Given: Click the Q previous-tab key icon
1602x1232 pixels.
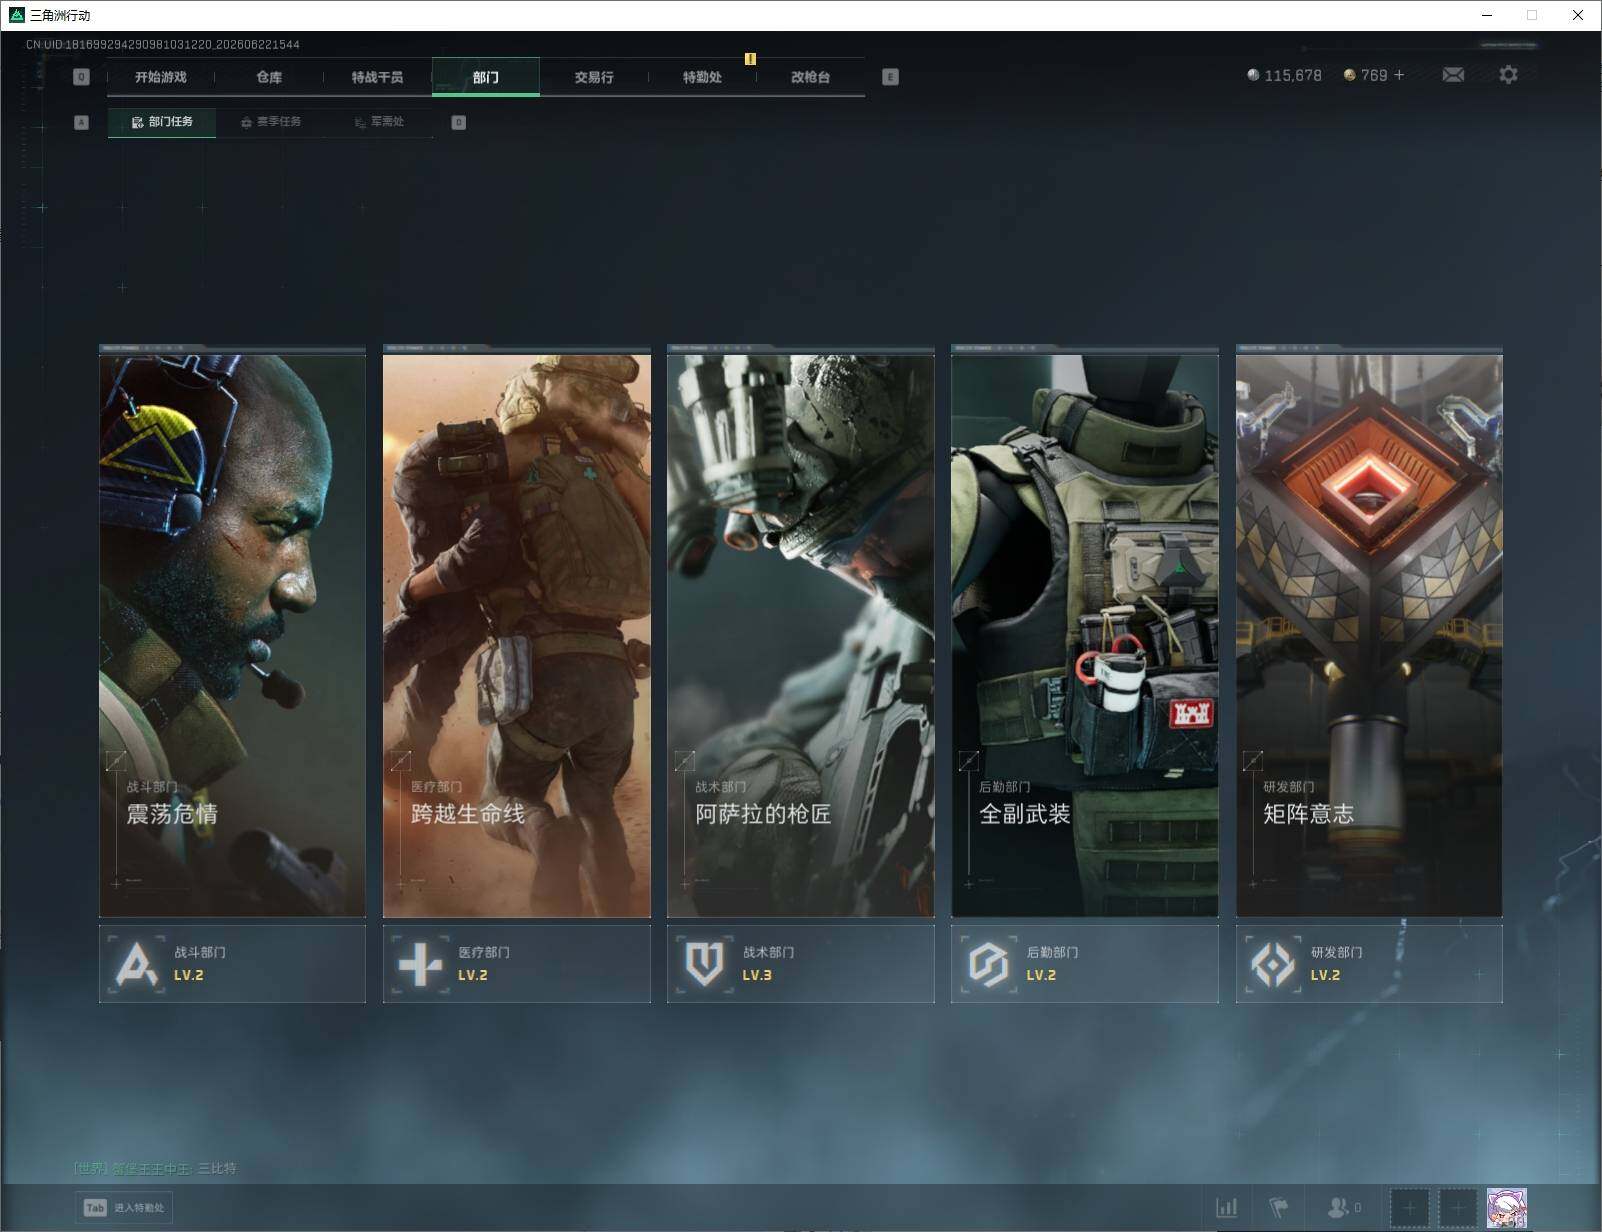Looking at the screenshot, I should tap(82, 77).
